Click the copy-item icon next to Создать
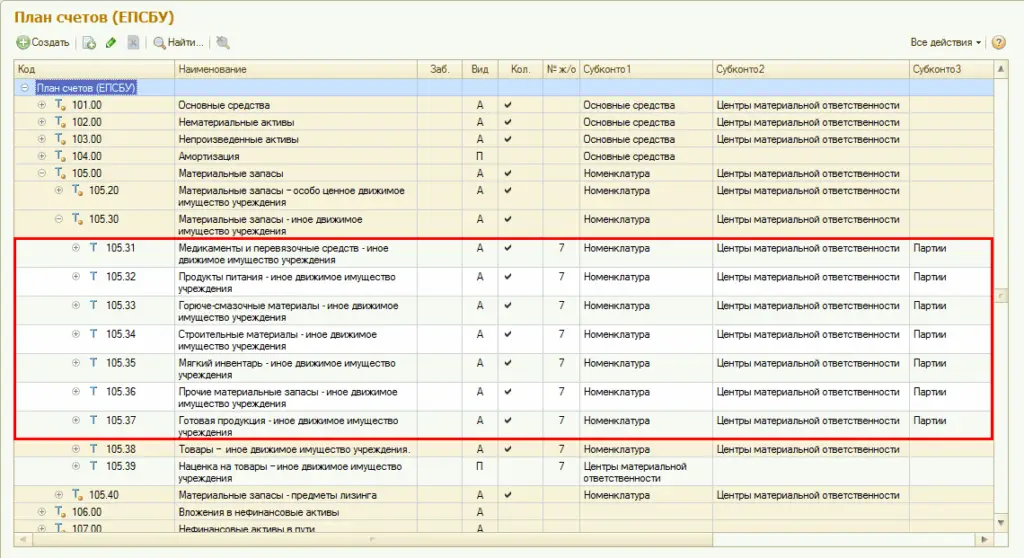 [89, 42]
